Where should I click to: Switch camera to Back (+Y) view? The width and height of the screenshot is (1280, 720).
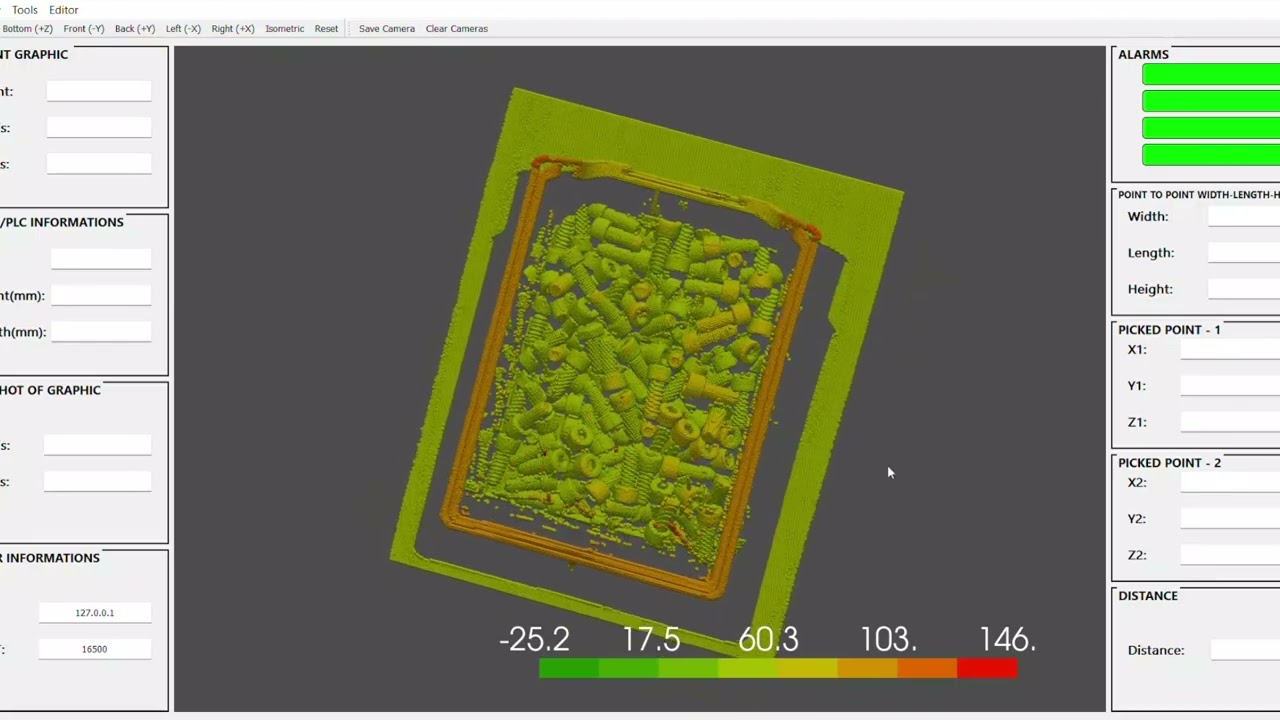click(x=135, y=29)
